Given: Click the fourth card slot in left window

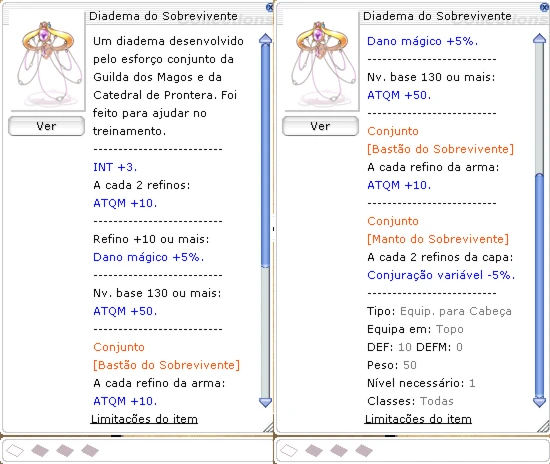Looking at the screenshot, I should tap(90, 450).
